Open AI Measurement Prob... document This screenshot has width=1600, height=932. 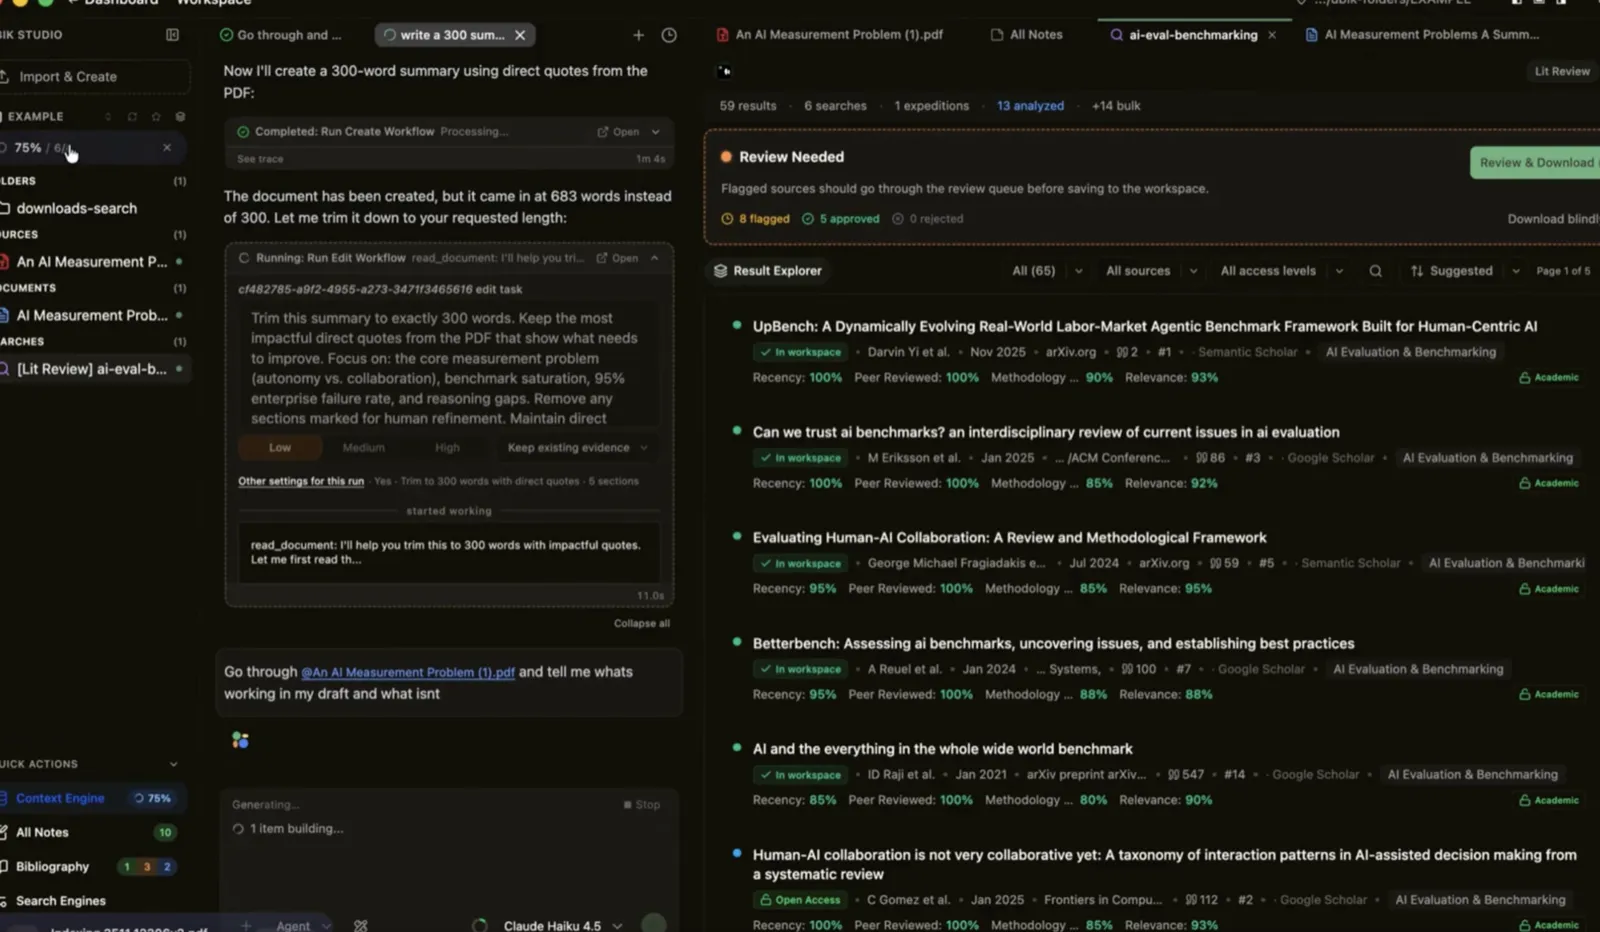click(94, 315)
